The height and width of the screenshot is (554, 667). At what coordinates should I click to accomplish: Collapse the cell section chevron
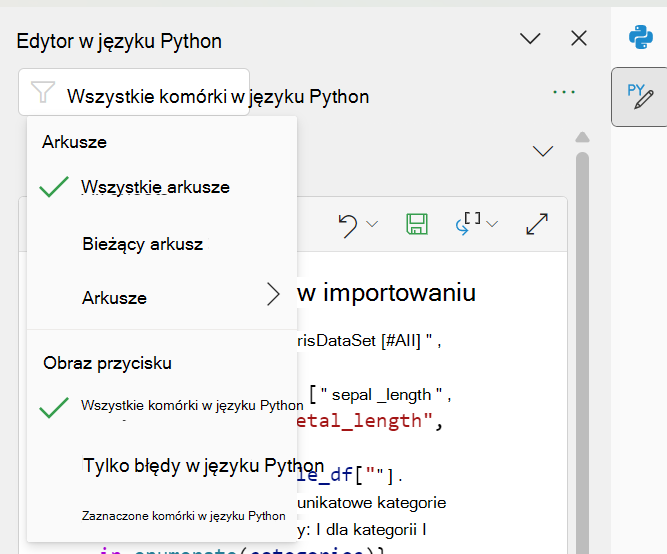[x=543, y=151]
